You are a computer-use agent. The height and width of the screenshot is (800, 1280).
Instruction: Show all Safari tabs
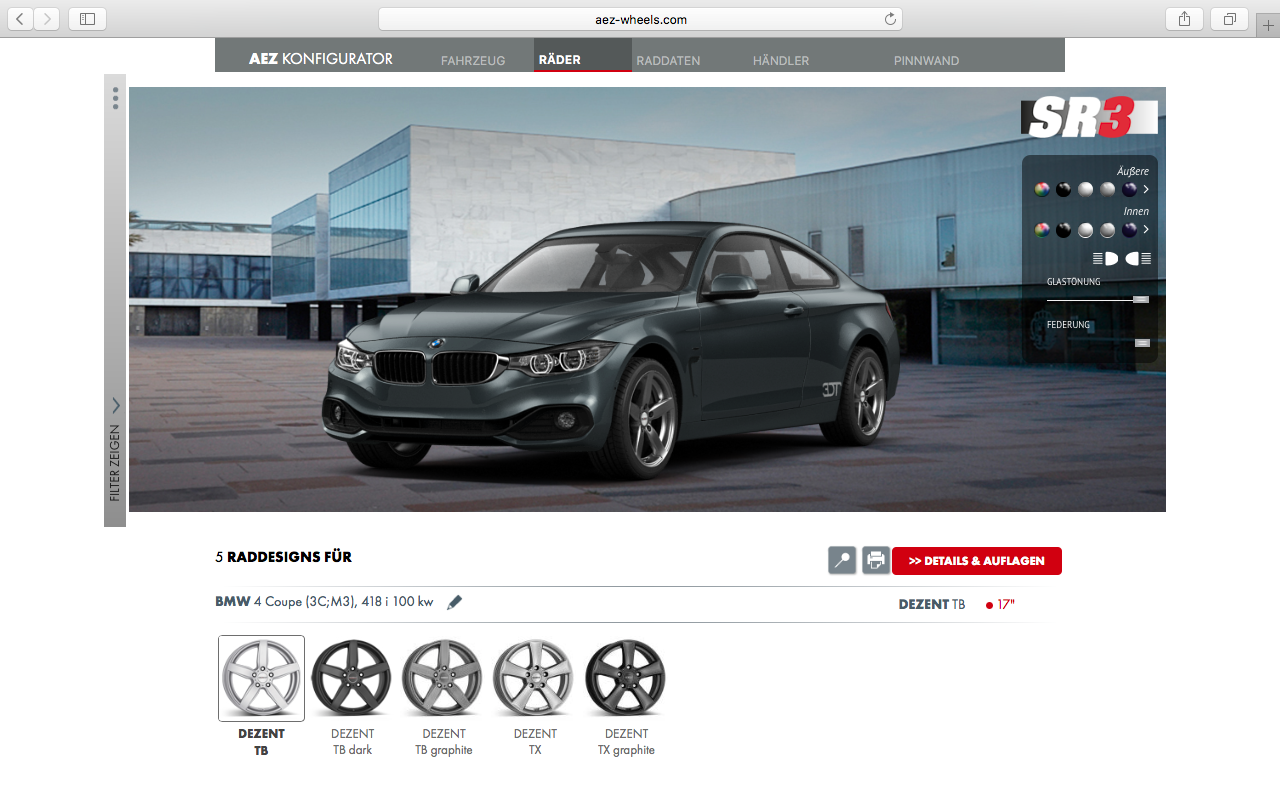pyautogui.click(x=1229, y=18)
